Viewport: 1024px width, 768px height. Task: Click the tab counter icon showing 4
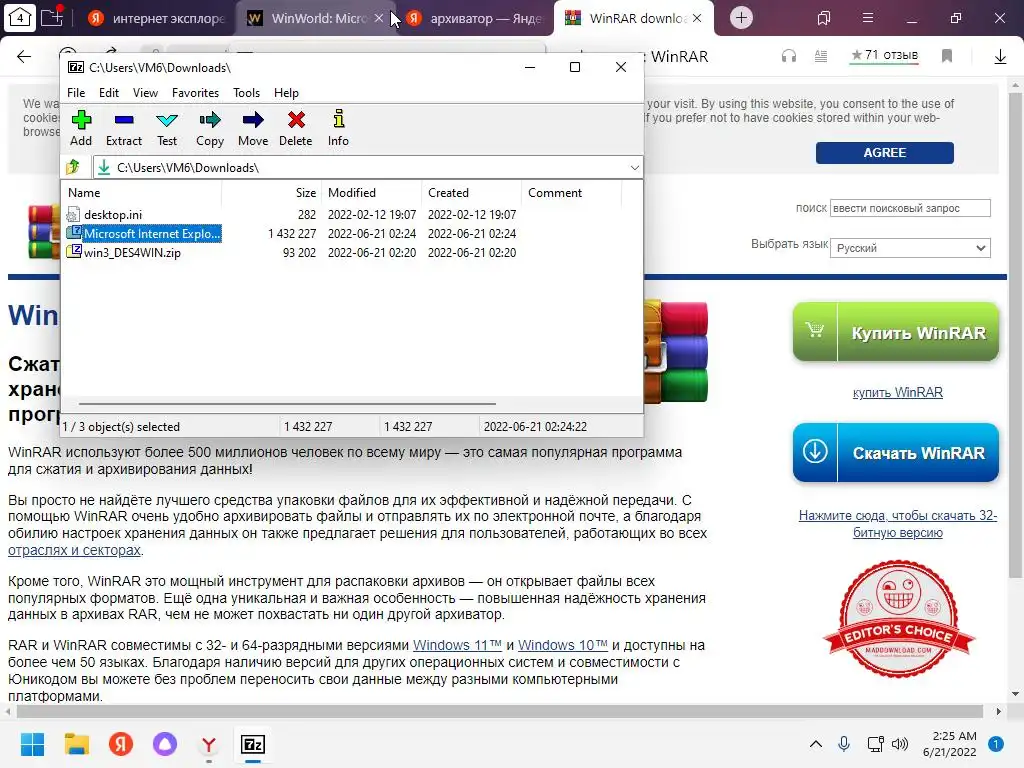point(20,17)
